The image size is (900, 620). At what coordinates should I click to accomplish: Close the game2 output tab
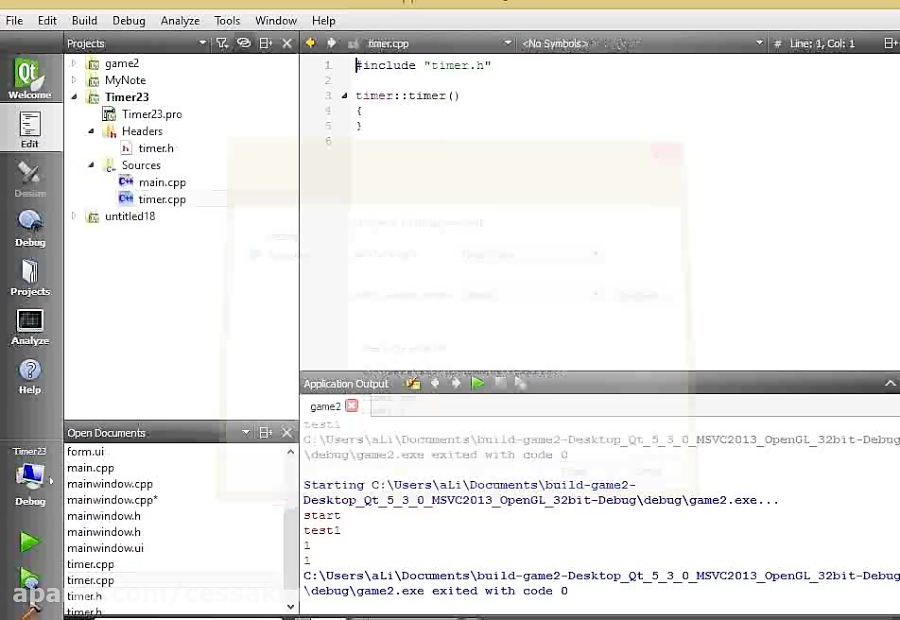coord(351,406)
